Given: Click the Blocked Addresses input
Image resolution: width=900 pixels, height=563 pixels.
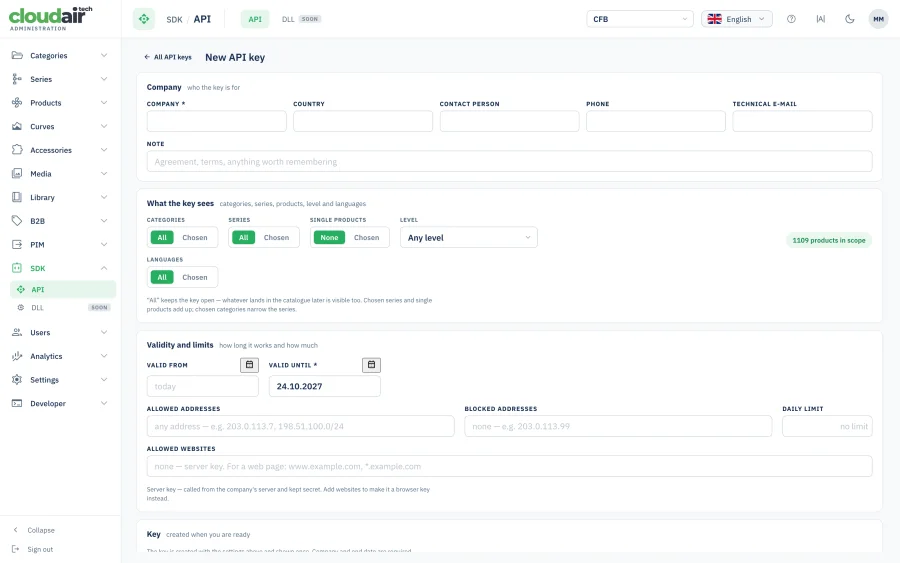Looking at the screenshot, I should click(618, 426).
